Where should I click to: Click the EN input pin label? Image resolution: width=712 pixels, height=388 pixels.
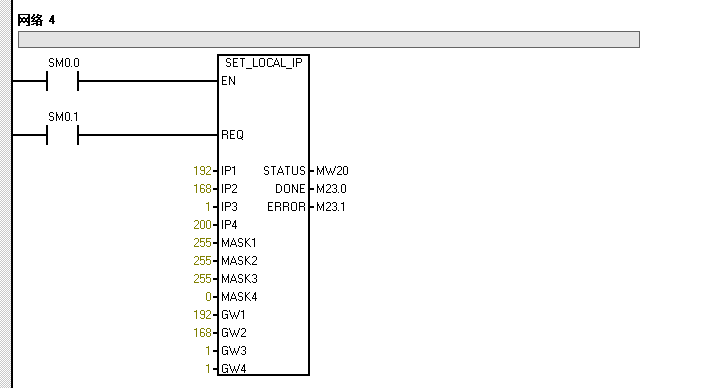tap(228, 81)
